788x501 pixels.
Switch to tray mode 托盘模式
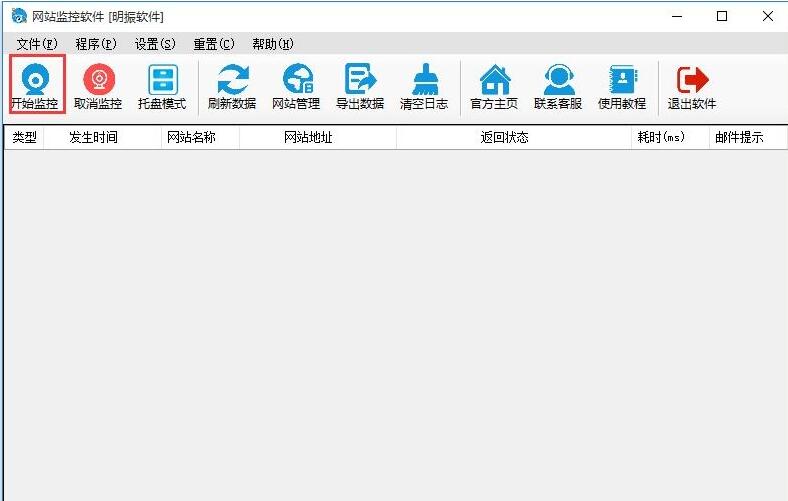point(162,86)
